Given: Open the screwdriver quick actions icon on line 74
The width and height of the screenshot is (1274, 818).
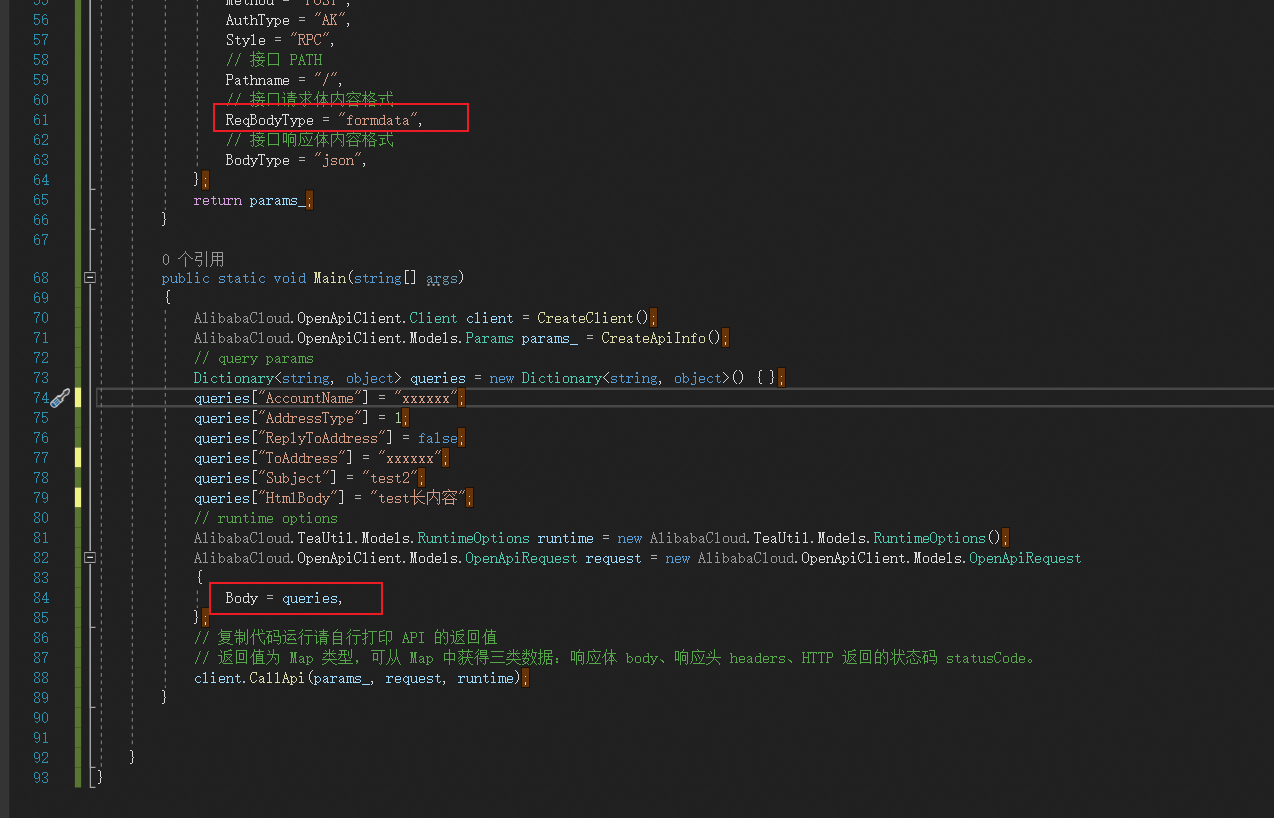Looking at the screenshot, I should (60, 398).
